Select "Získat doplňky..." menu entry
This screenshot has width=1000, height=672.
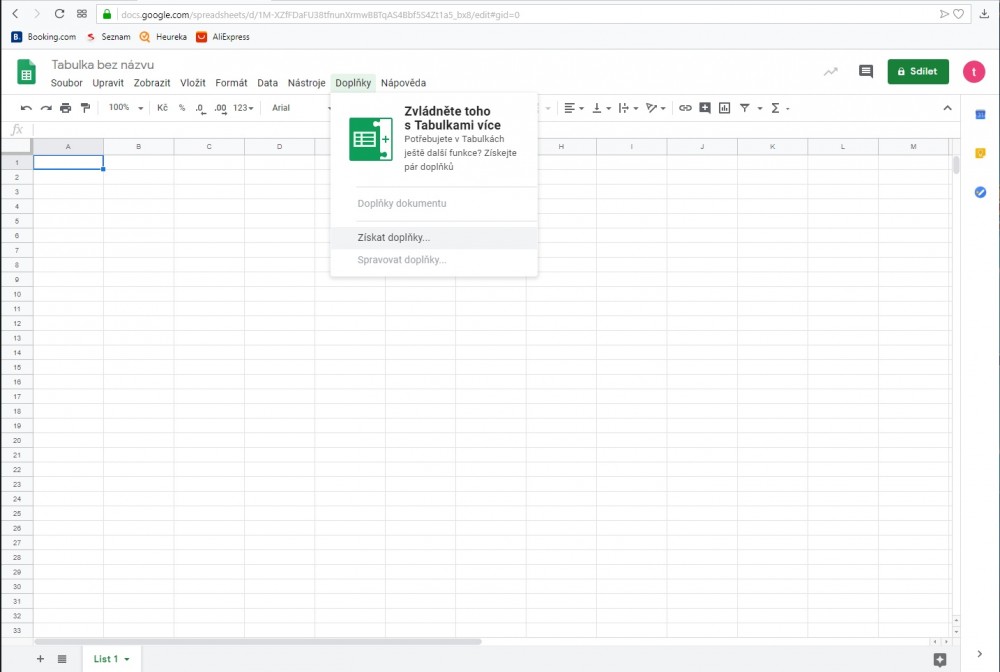[394, 238]
